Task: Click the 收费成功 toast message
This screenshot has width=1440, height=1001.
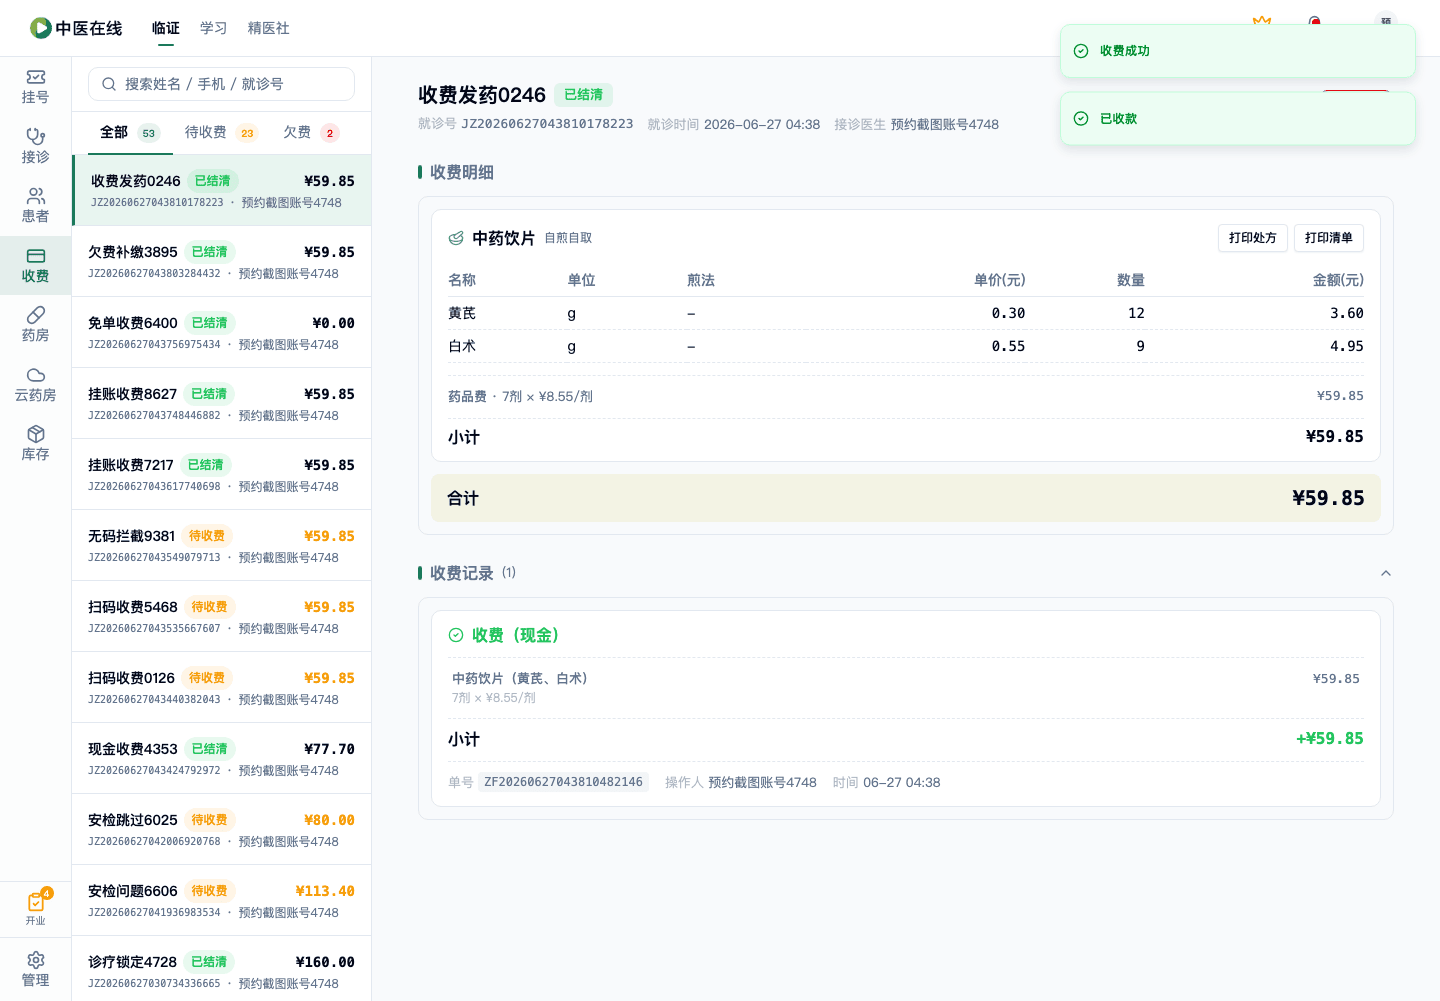Action: point(1238,51)
